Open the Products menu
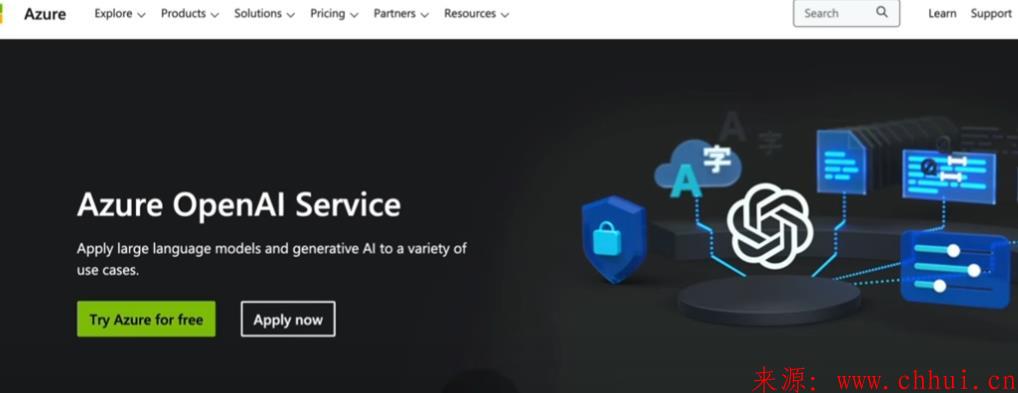The image size is (1018, 393). tap(190, 14)
